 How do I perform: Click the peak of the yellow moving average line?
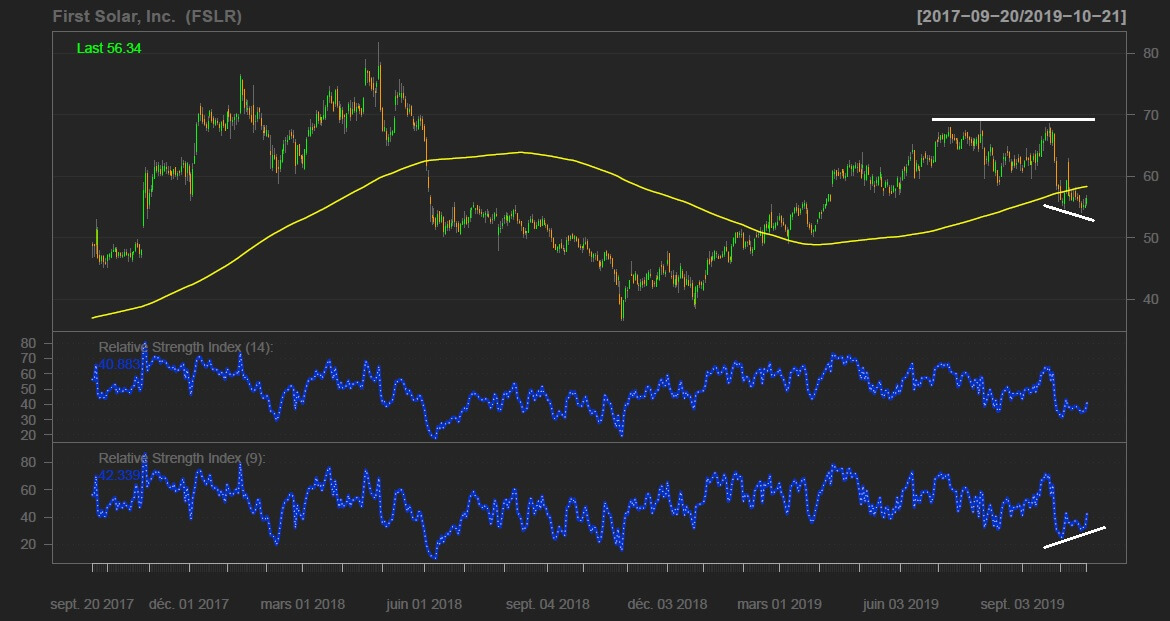(521, 152)
